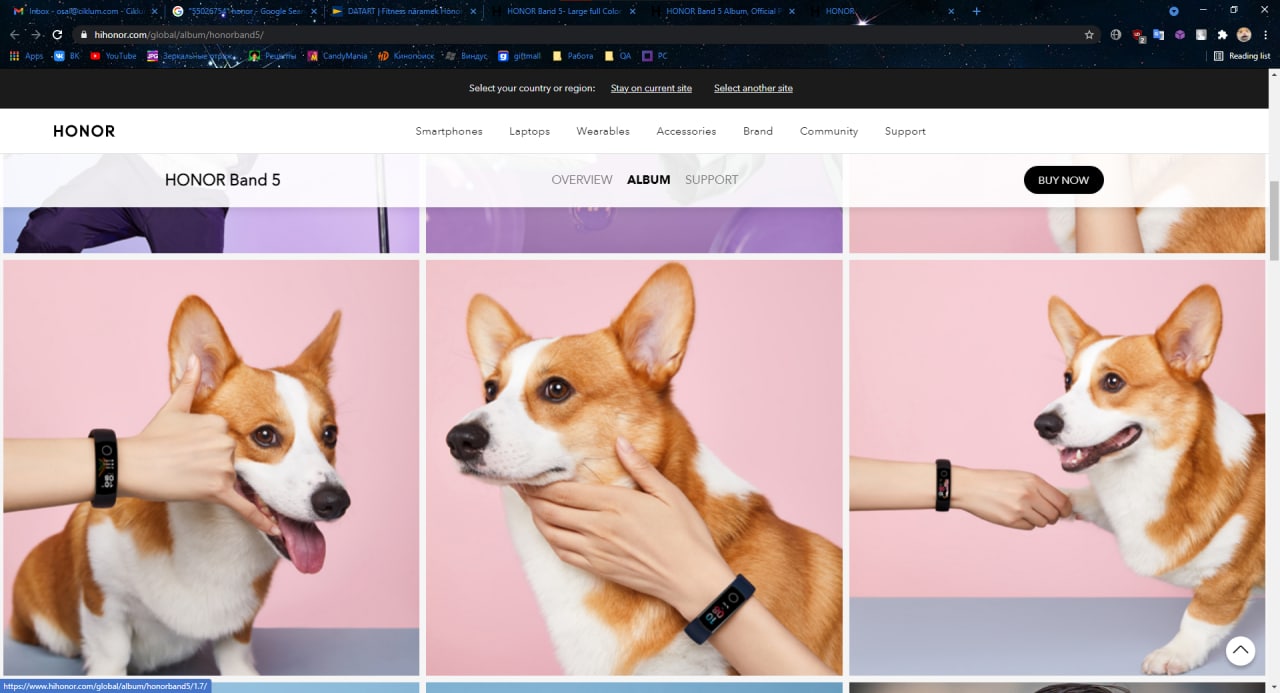Select the ALBUM section
This screenshot has height=693, width=1280.
(x=648, y=180)
